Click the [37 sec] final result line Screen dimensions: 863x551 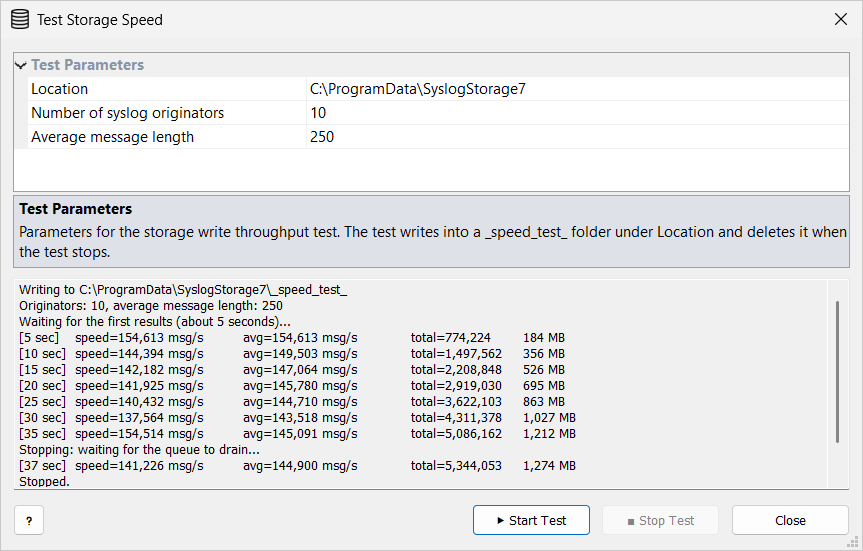point(297,466)
